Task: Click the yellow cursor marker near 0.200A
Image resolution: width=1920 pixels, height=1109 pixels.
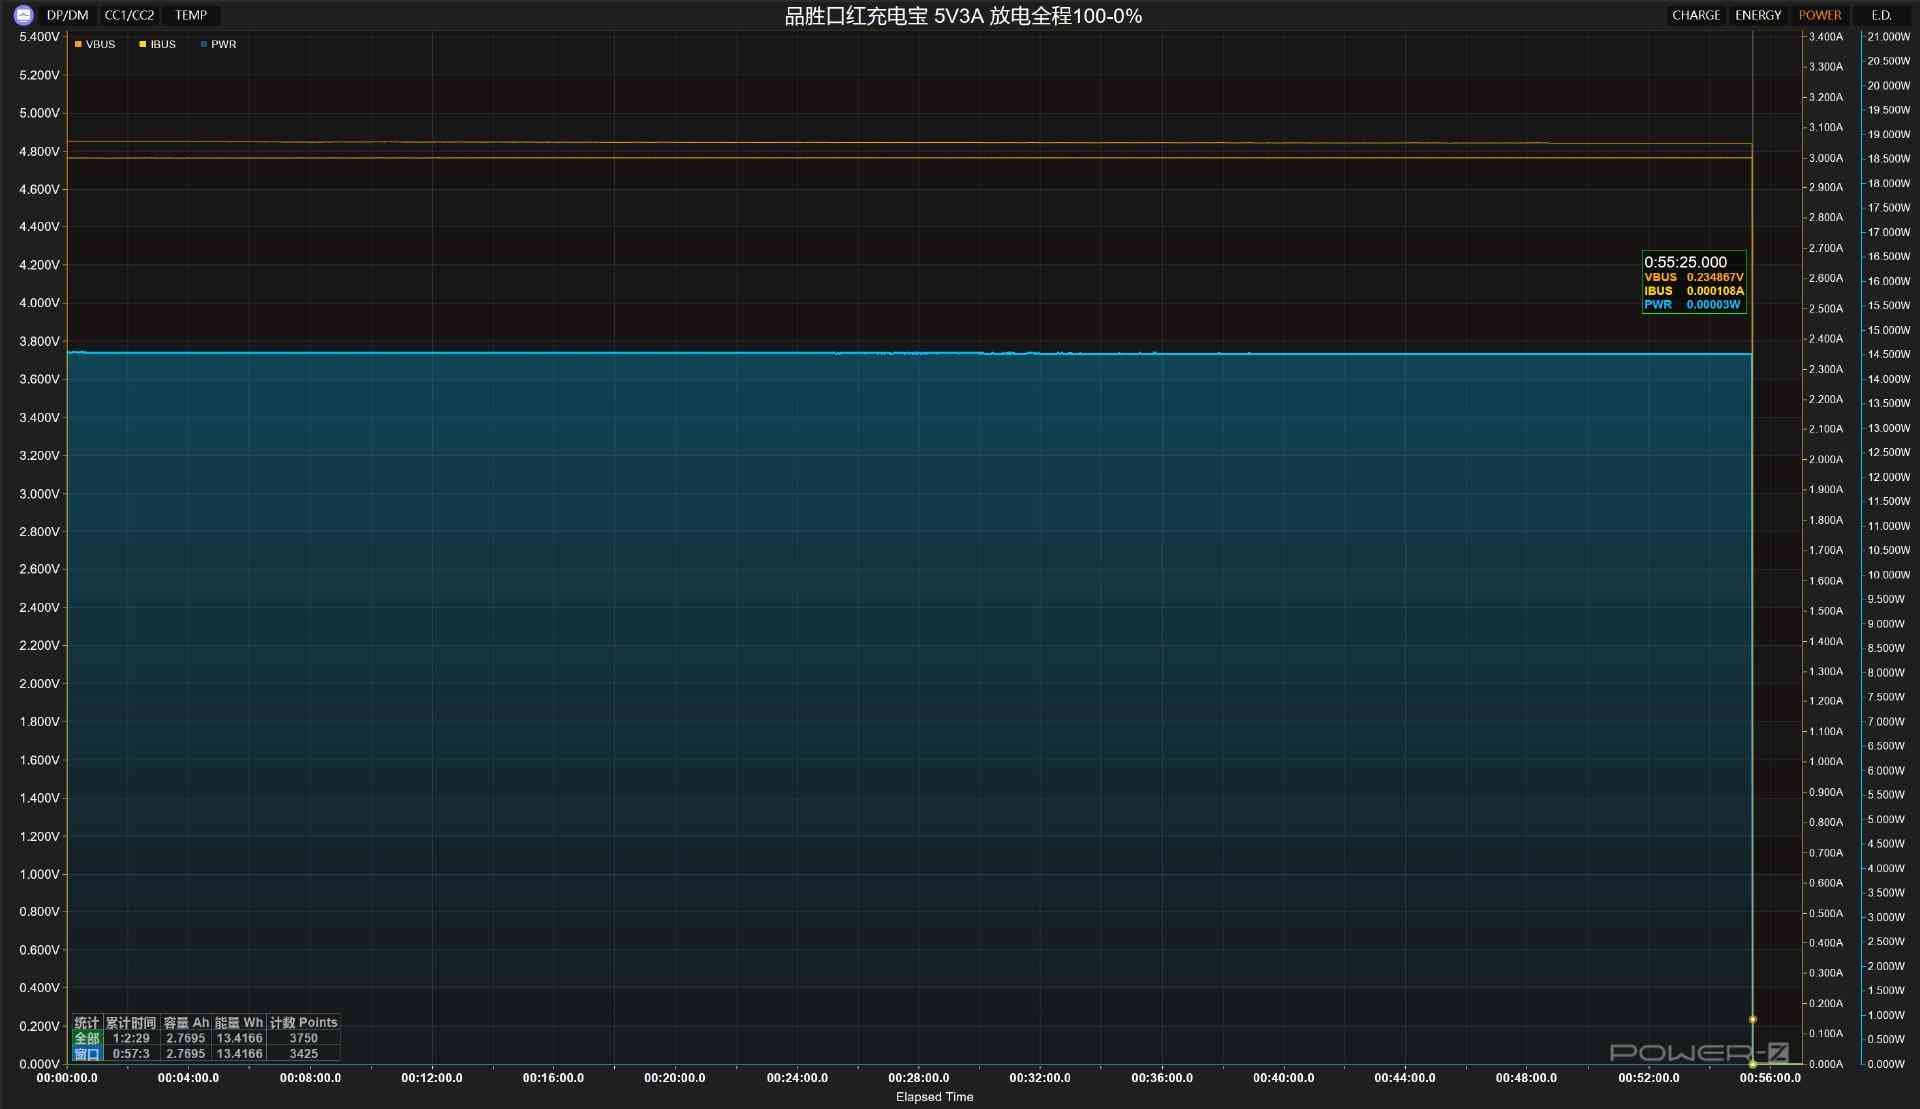Action: [x=1752, y=1019]
